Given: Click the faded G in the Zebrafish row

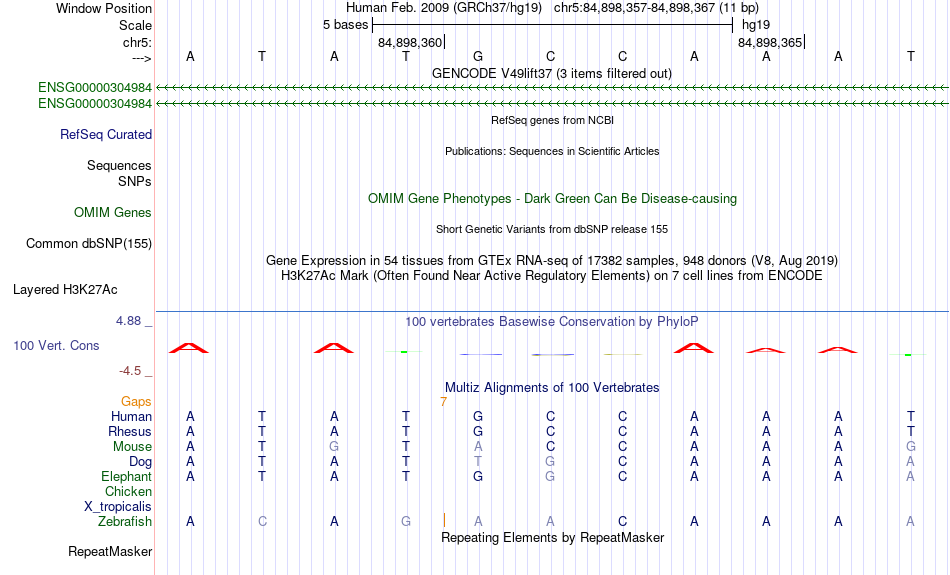Looking at the screenshot, I should point(406,521).
